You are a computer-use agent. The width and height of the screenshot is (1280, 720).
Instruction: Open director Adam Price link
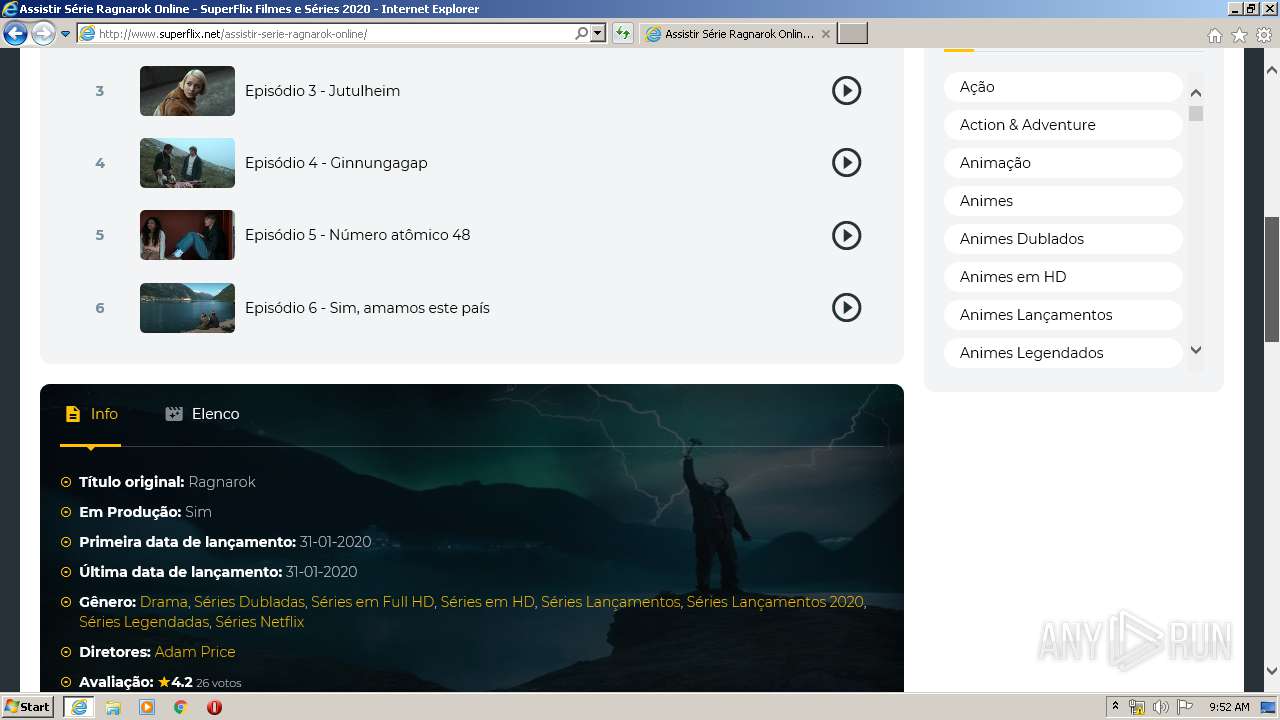(x=195, y=652)
